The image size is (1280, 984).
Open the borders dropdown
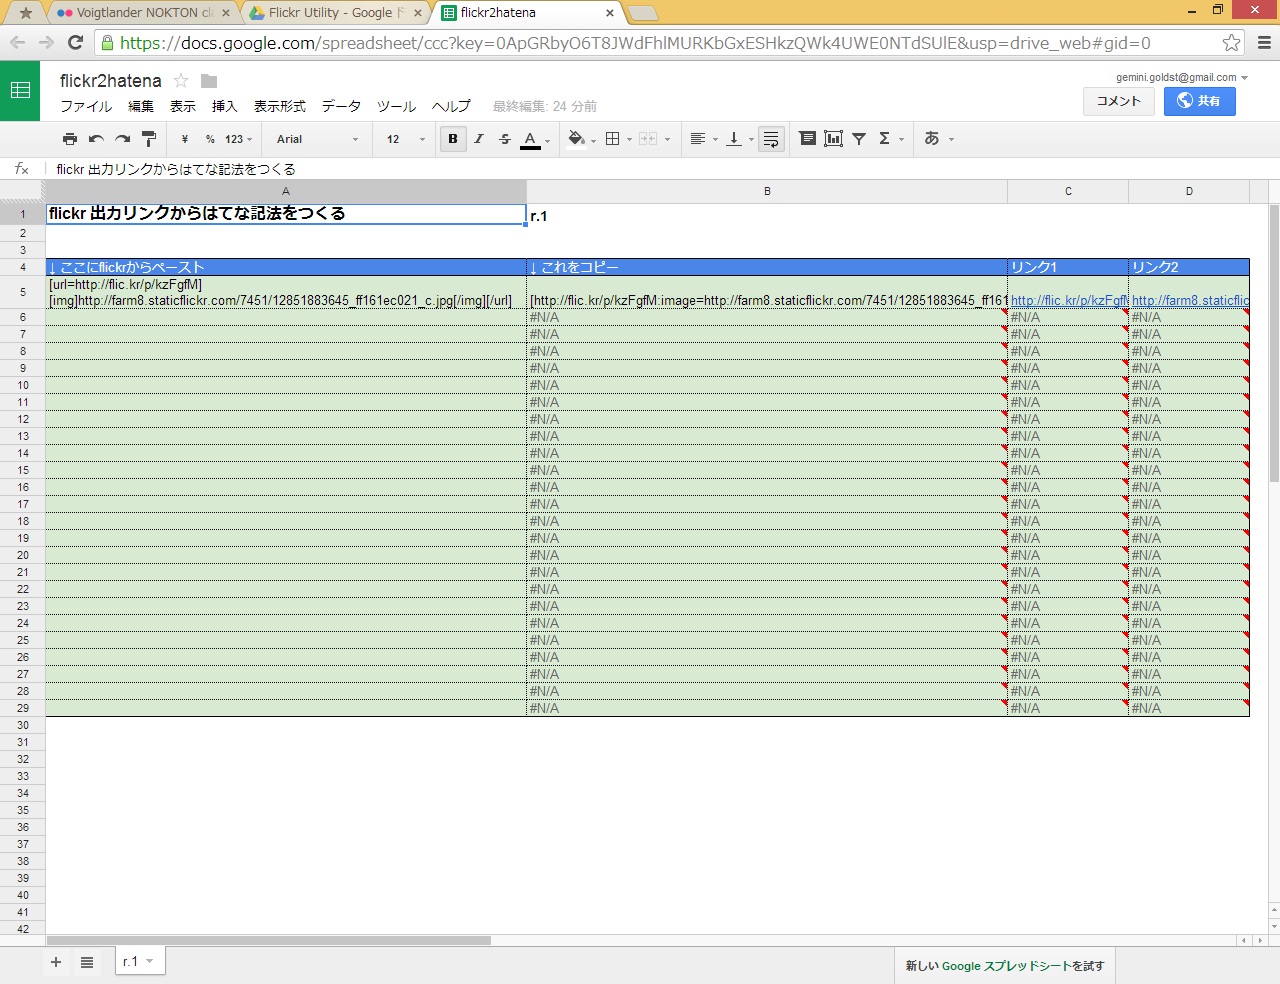(618, 139)
